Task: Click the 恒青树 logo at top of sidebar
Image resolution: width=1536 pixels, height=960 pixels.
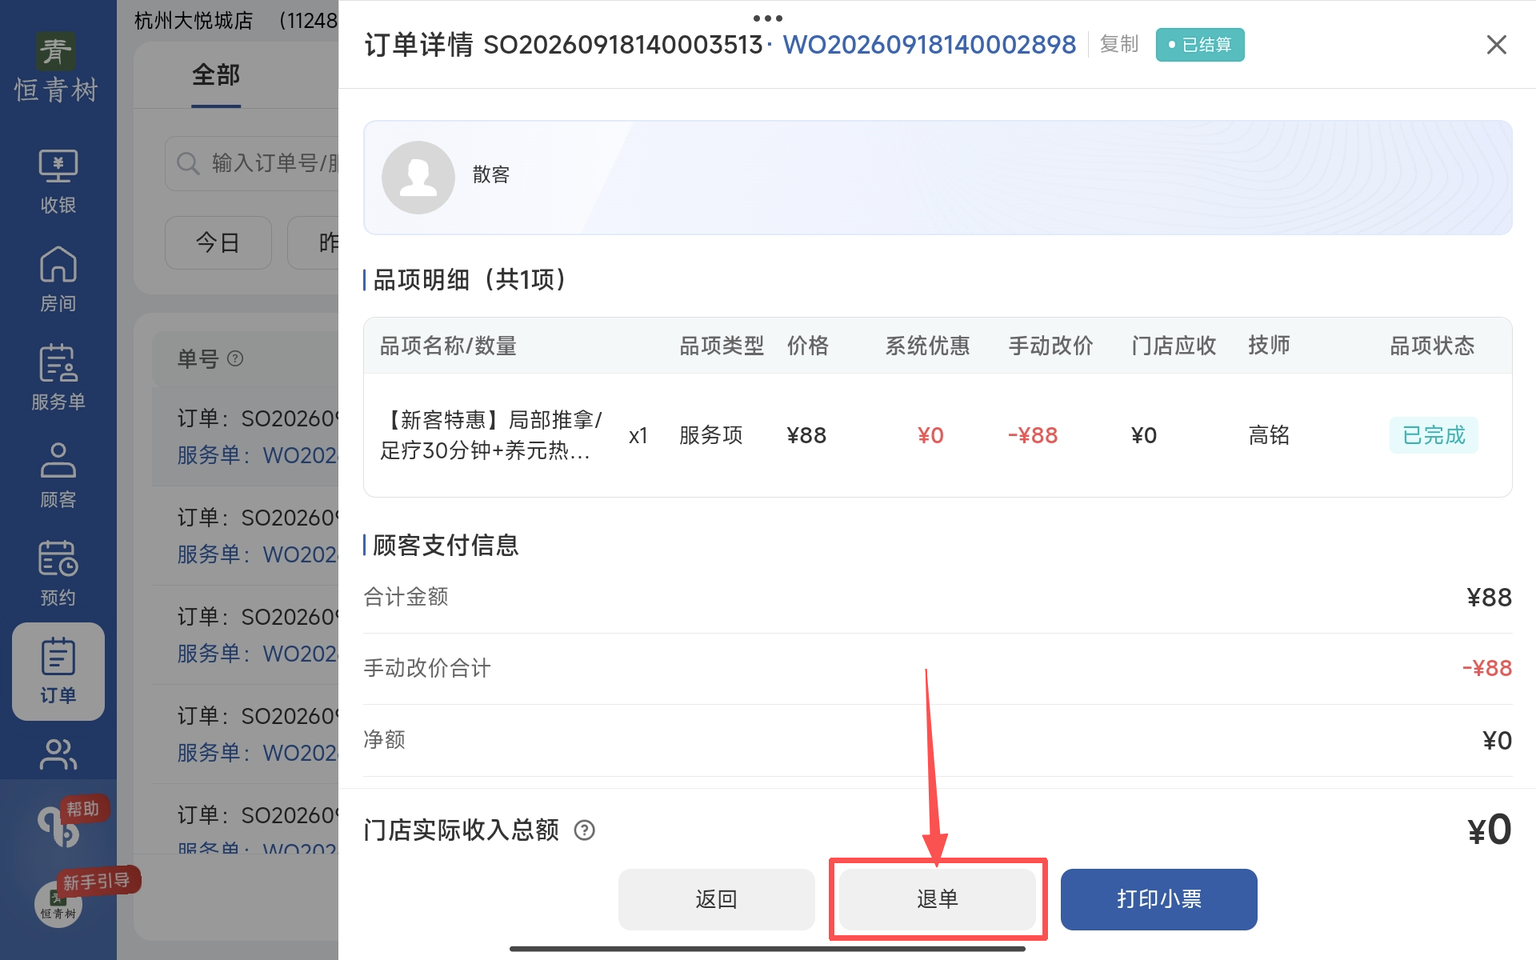Action: pos(56,68)
